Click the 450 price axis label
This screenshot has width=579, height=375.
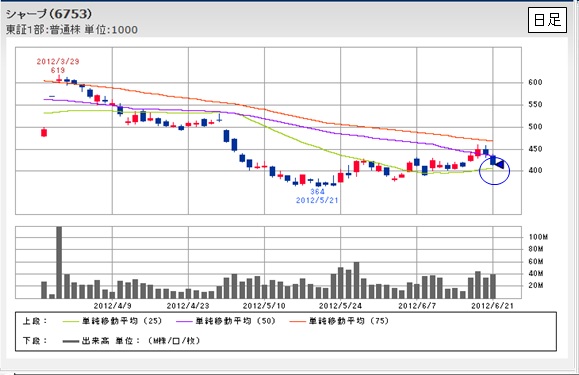535,149
